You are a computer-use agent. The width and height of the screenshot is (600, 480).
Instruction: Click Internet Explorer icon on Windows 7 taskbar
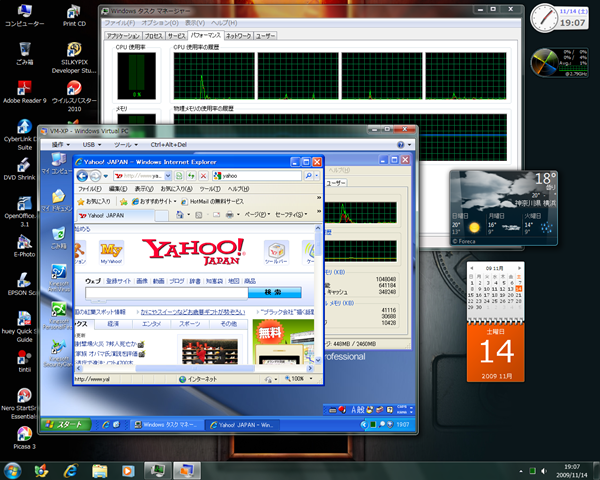[70, 469]
